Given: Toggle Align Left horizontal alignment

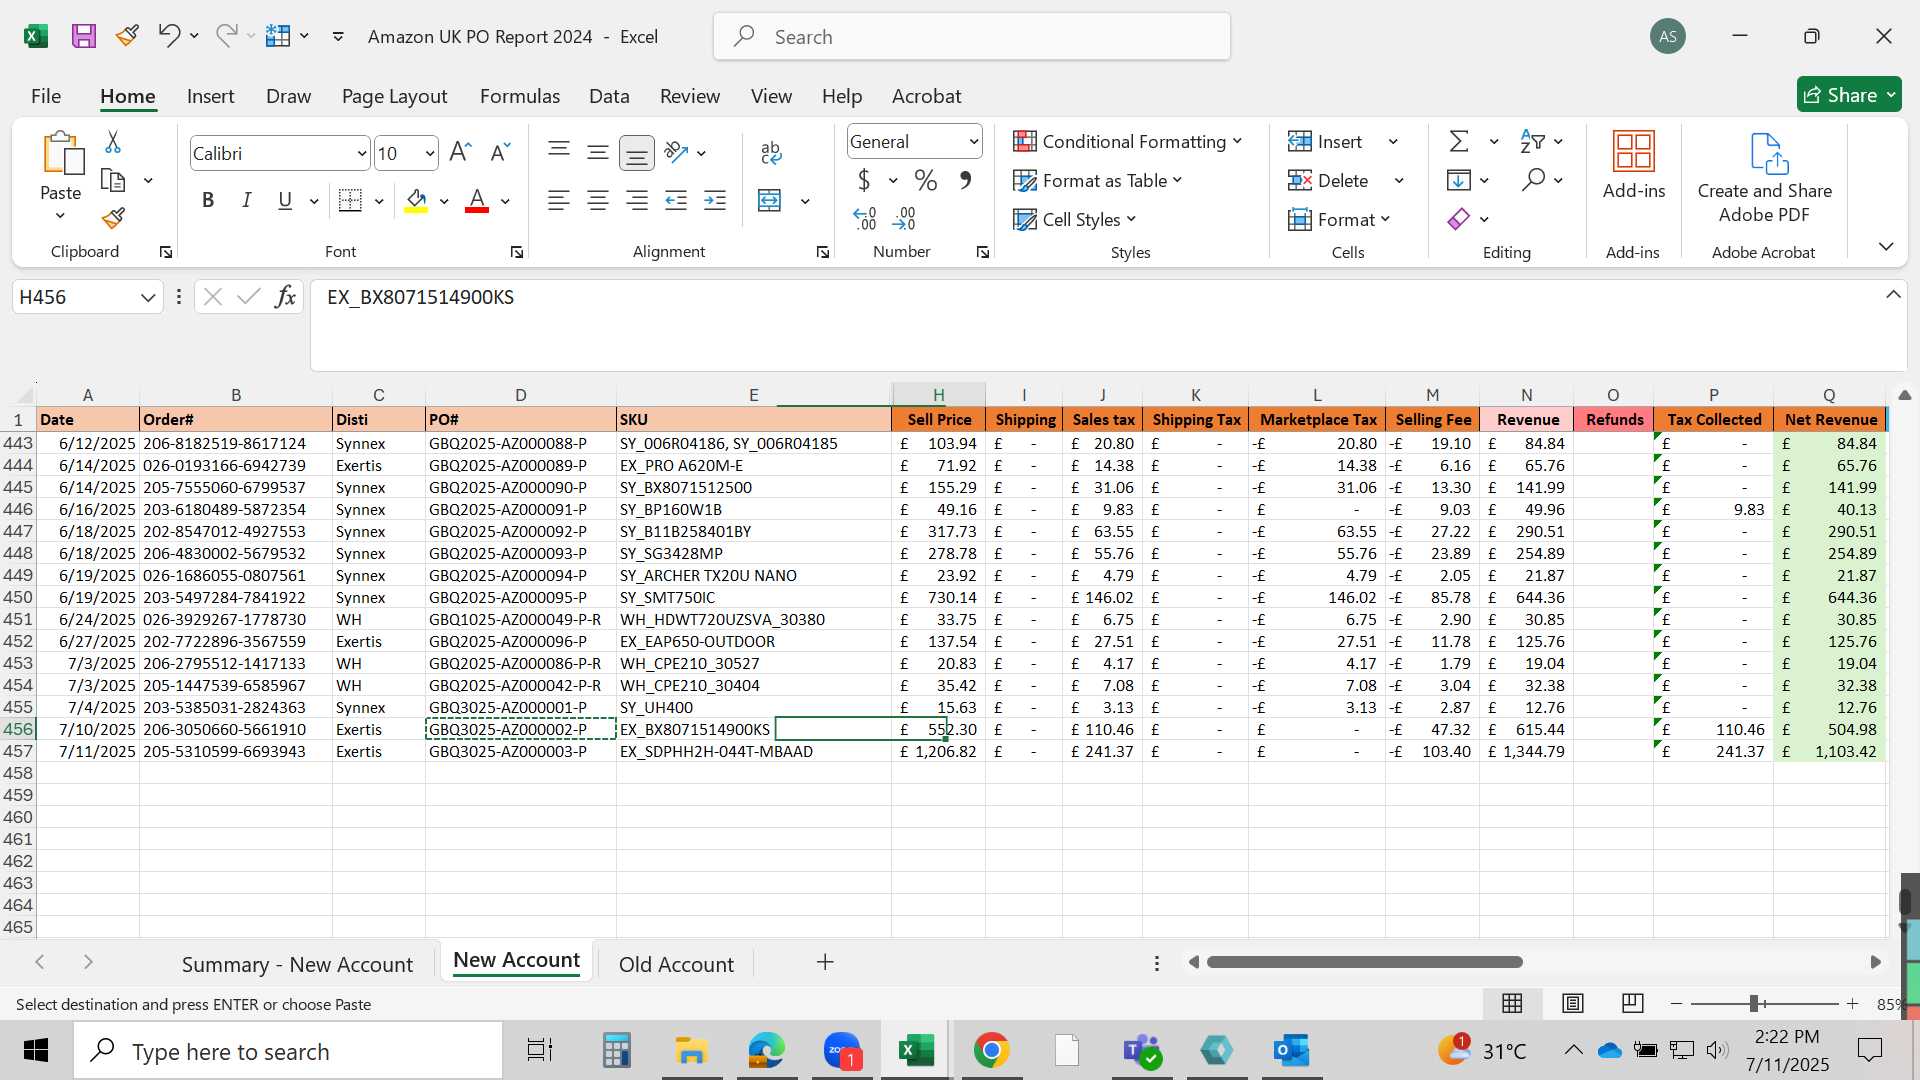Looking at the screenshot, I should pyautogui.click(x=559, y=201).
